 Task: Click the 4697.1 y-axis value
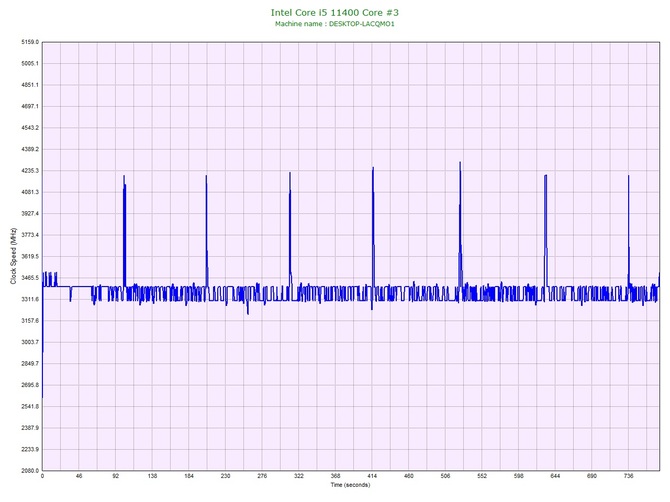tap(30, 106)
